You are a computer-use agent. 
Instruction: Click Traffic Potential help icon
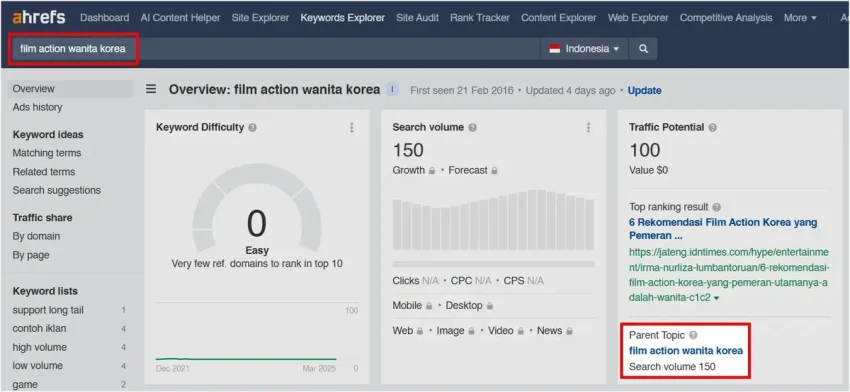coord(712,127)
